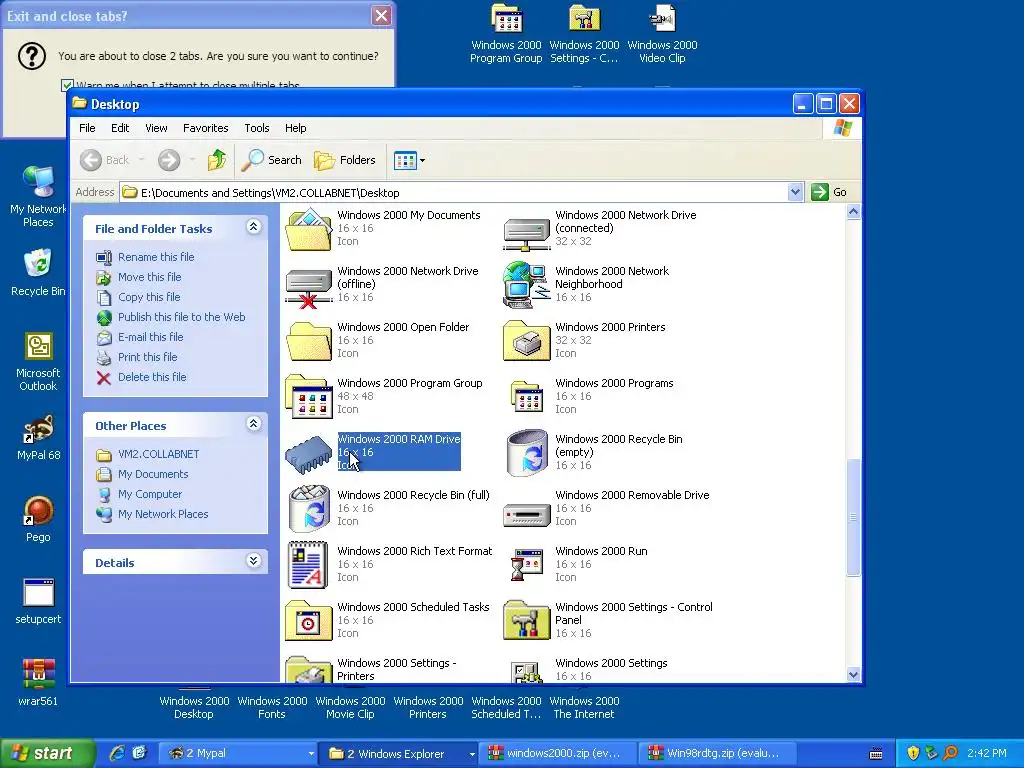Open the View menu
This screenshot has height=768, width=1024.
155,128
